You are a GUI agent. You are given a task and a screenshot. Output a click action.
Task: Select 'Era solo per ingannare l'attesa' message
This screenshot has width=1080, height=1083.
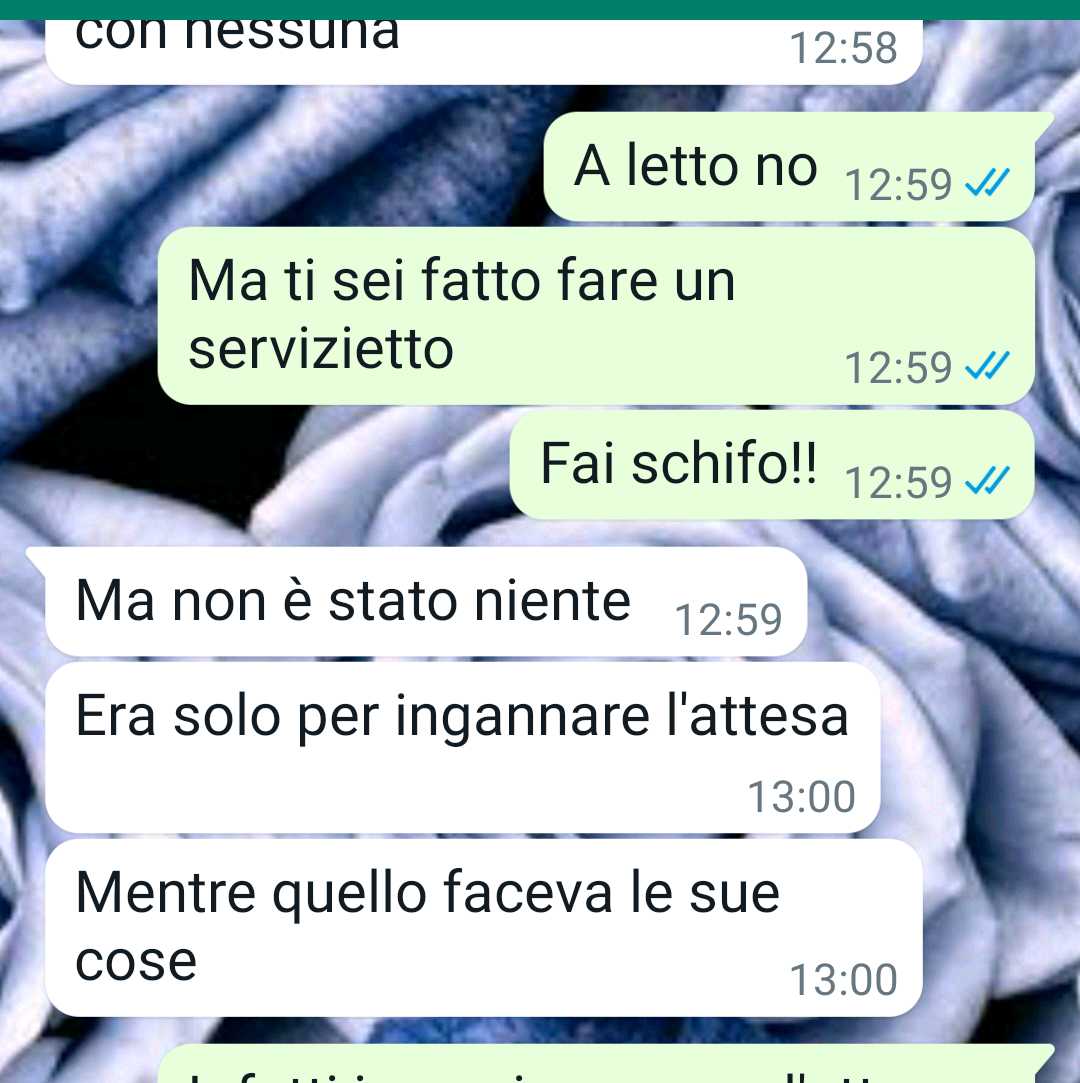463,747
